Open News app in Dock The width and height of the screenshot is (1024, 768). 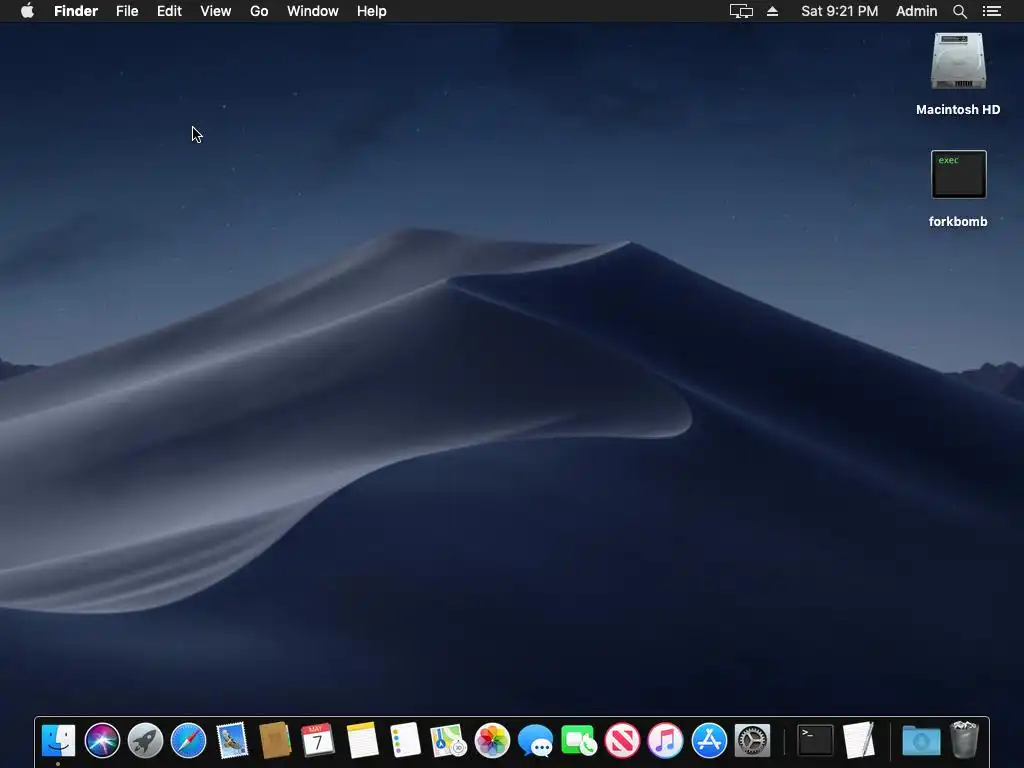click(622, 741)
